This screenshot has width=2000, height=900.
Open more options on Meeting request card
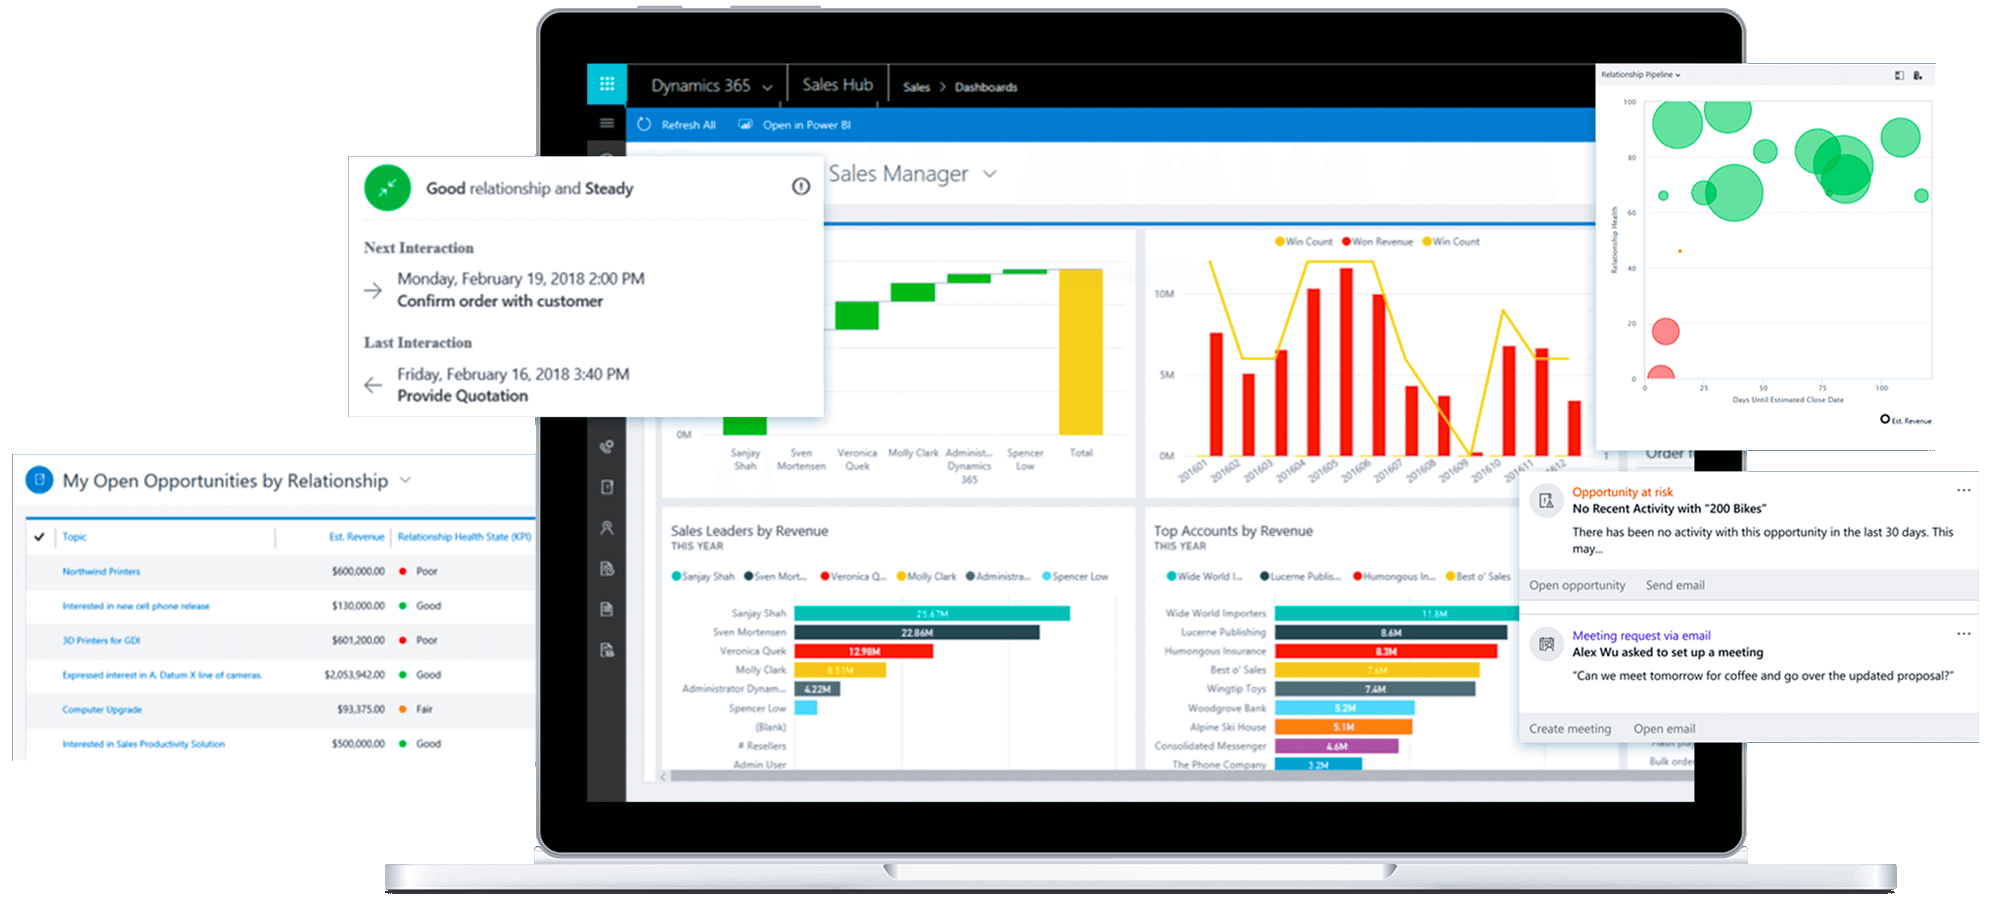(1964, 634)
